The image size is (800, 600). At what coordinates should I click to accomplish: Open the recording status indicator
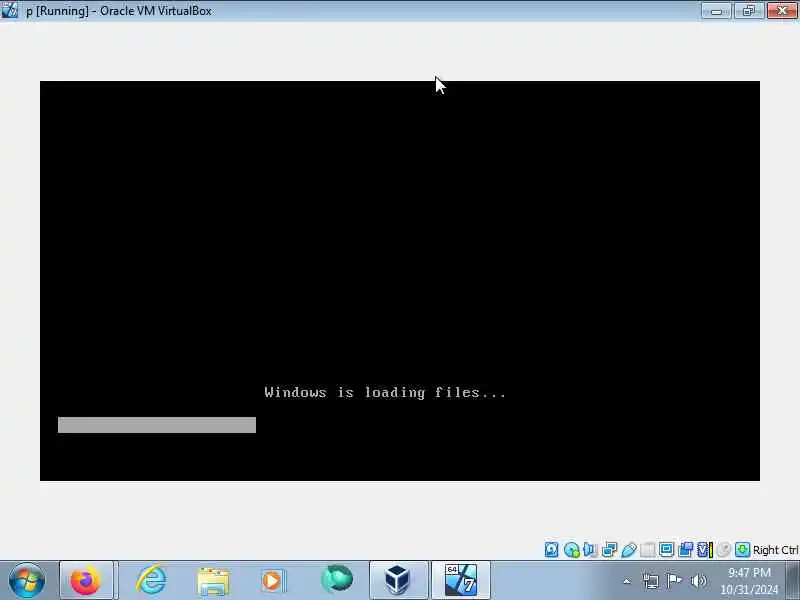685,549
